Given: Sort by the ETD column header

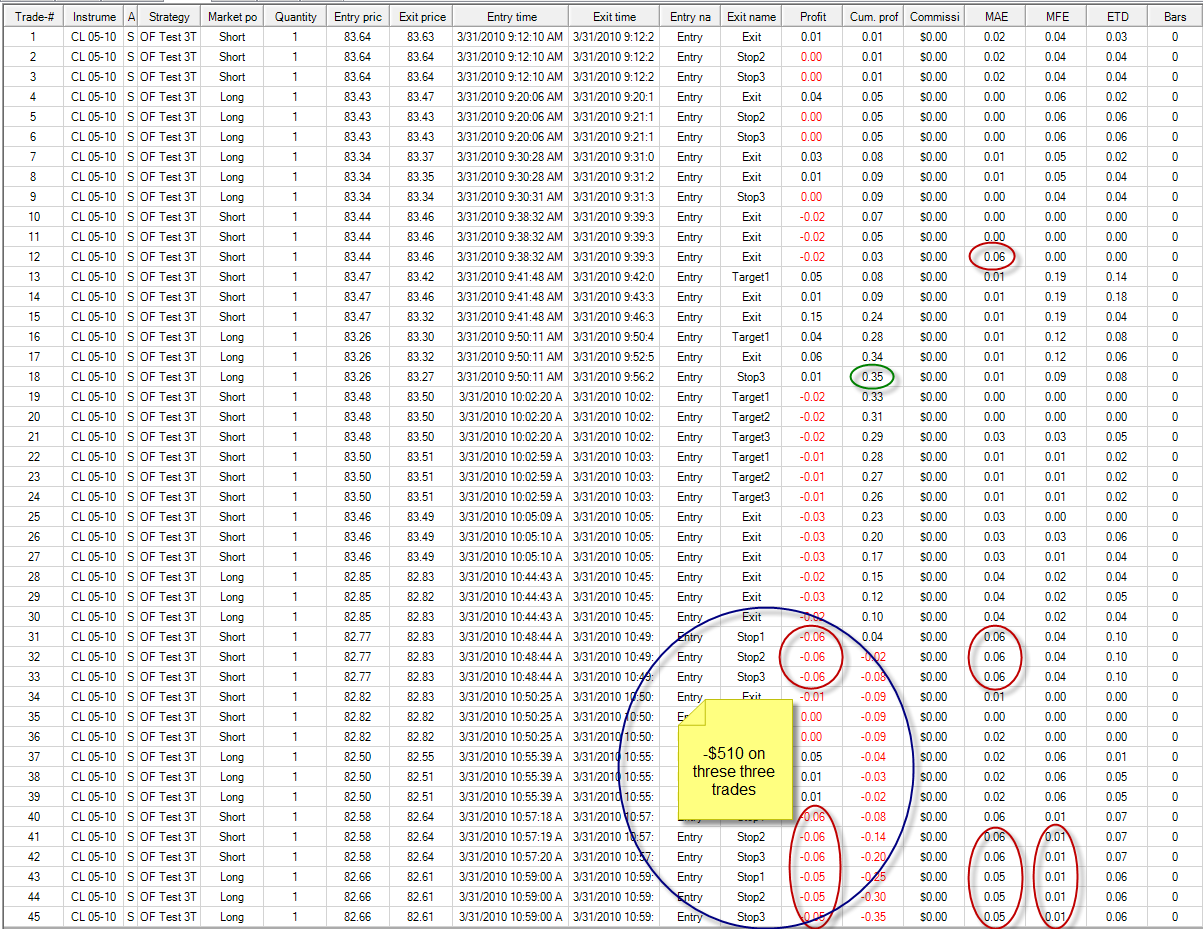Looking at the screenshot, I should click(1116, 17).
